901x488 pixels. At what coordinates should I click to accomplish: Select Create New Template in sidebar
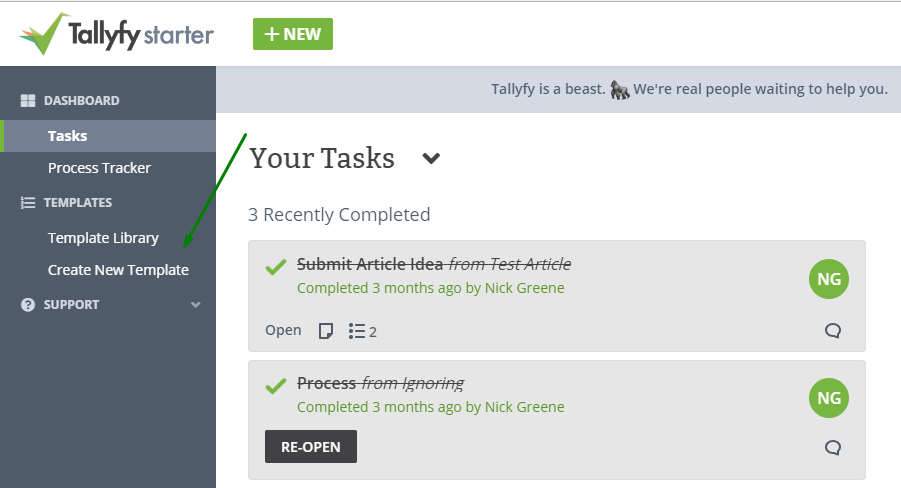(118, 270)
